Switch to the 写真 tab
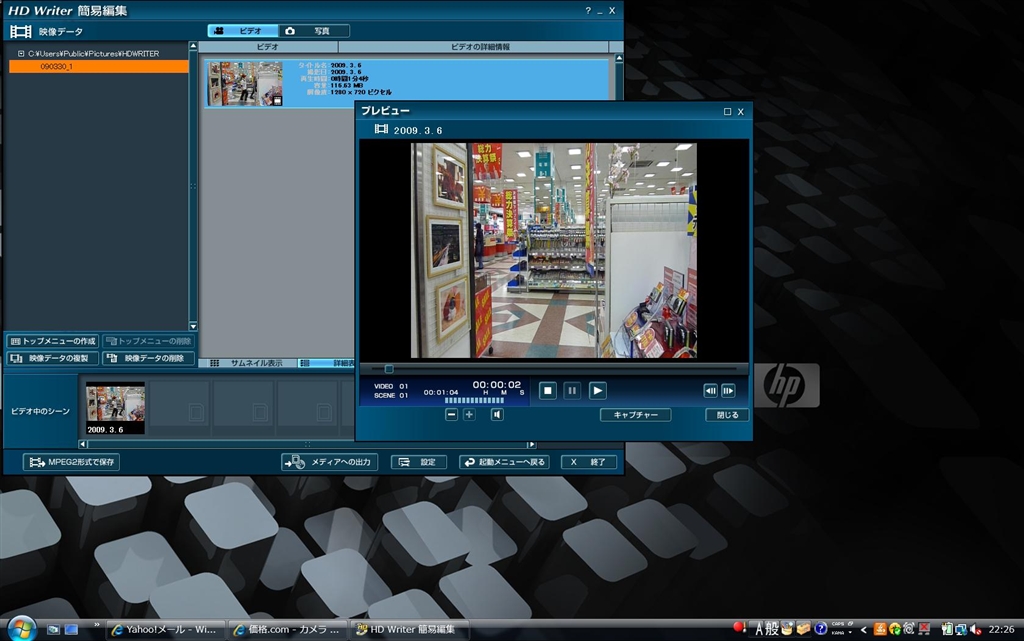This screenshot has width=1024, height=641. click(314, 31)
